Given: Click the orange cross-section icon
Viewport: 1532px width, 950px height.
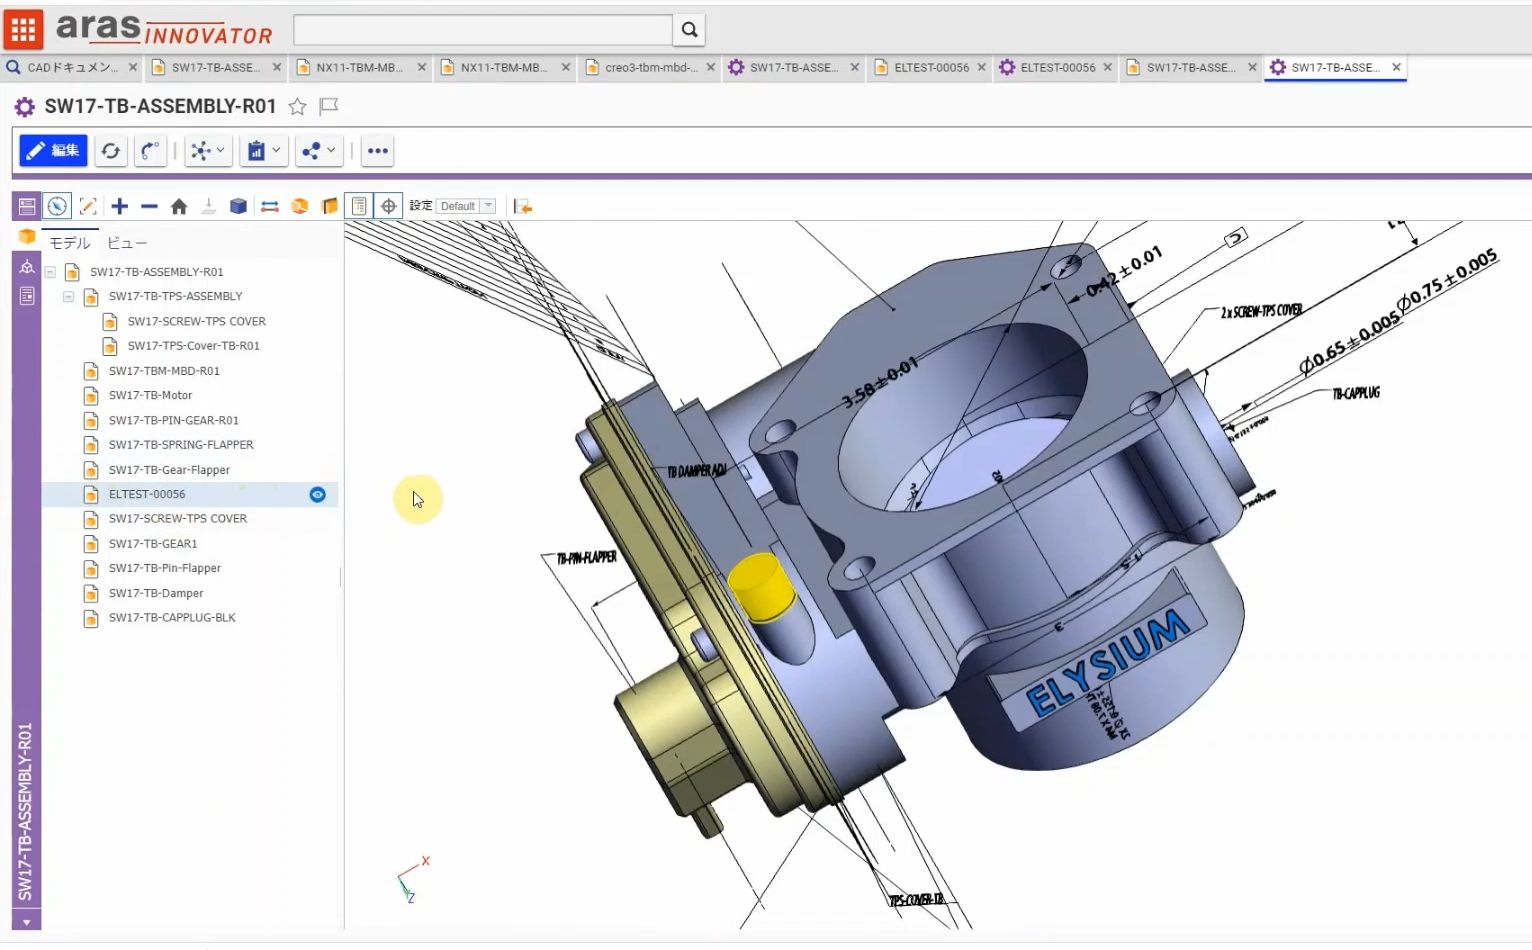Looking at the screenshot, I should pyautogui.click(x=329, y=206).
